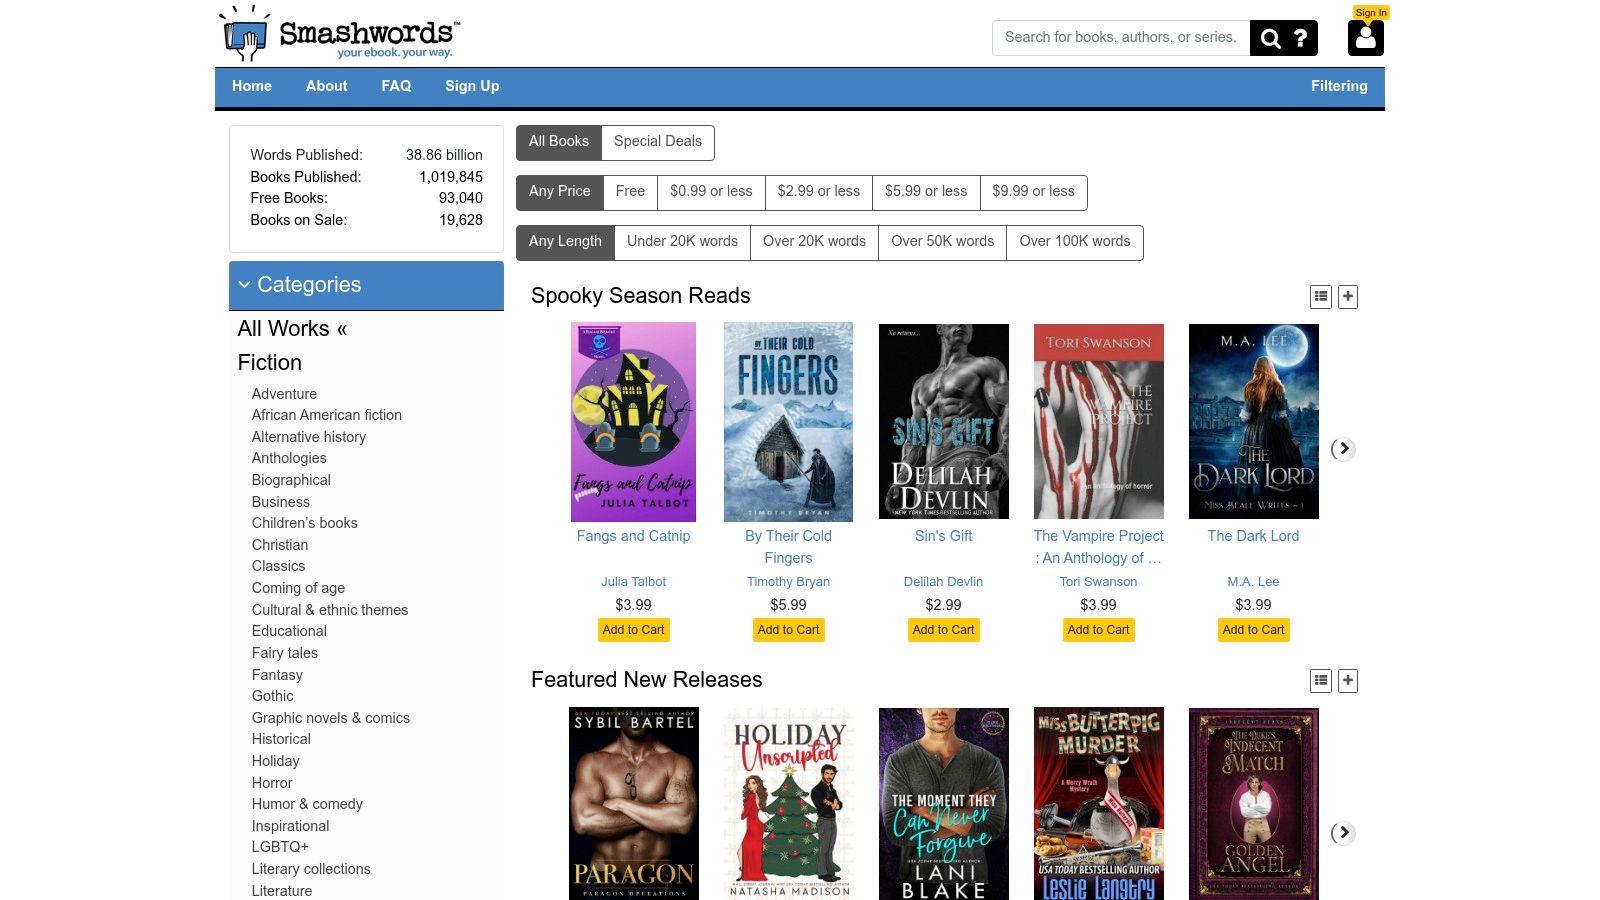Filter books by Free price

pyautogui.click(x=630, y=191)
